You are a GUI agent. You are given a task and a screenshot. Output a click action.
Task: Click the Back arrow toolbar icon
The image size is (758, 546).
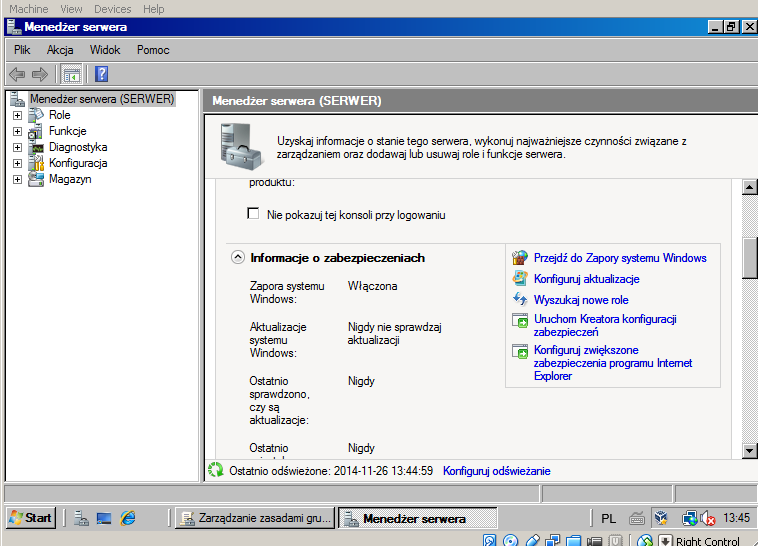point(17,74)
